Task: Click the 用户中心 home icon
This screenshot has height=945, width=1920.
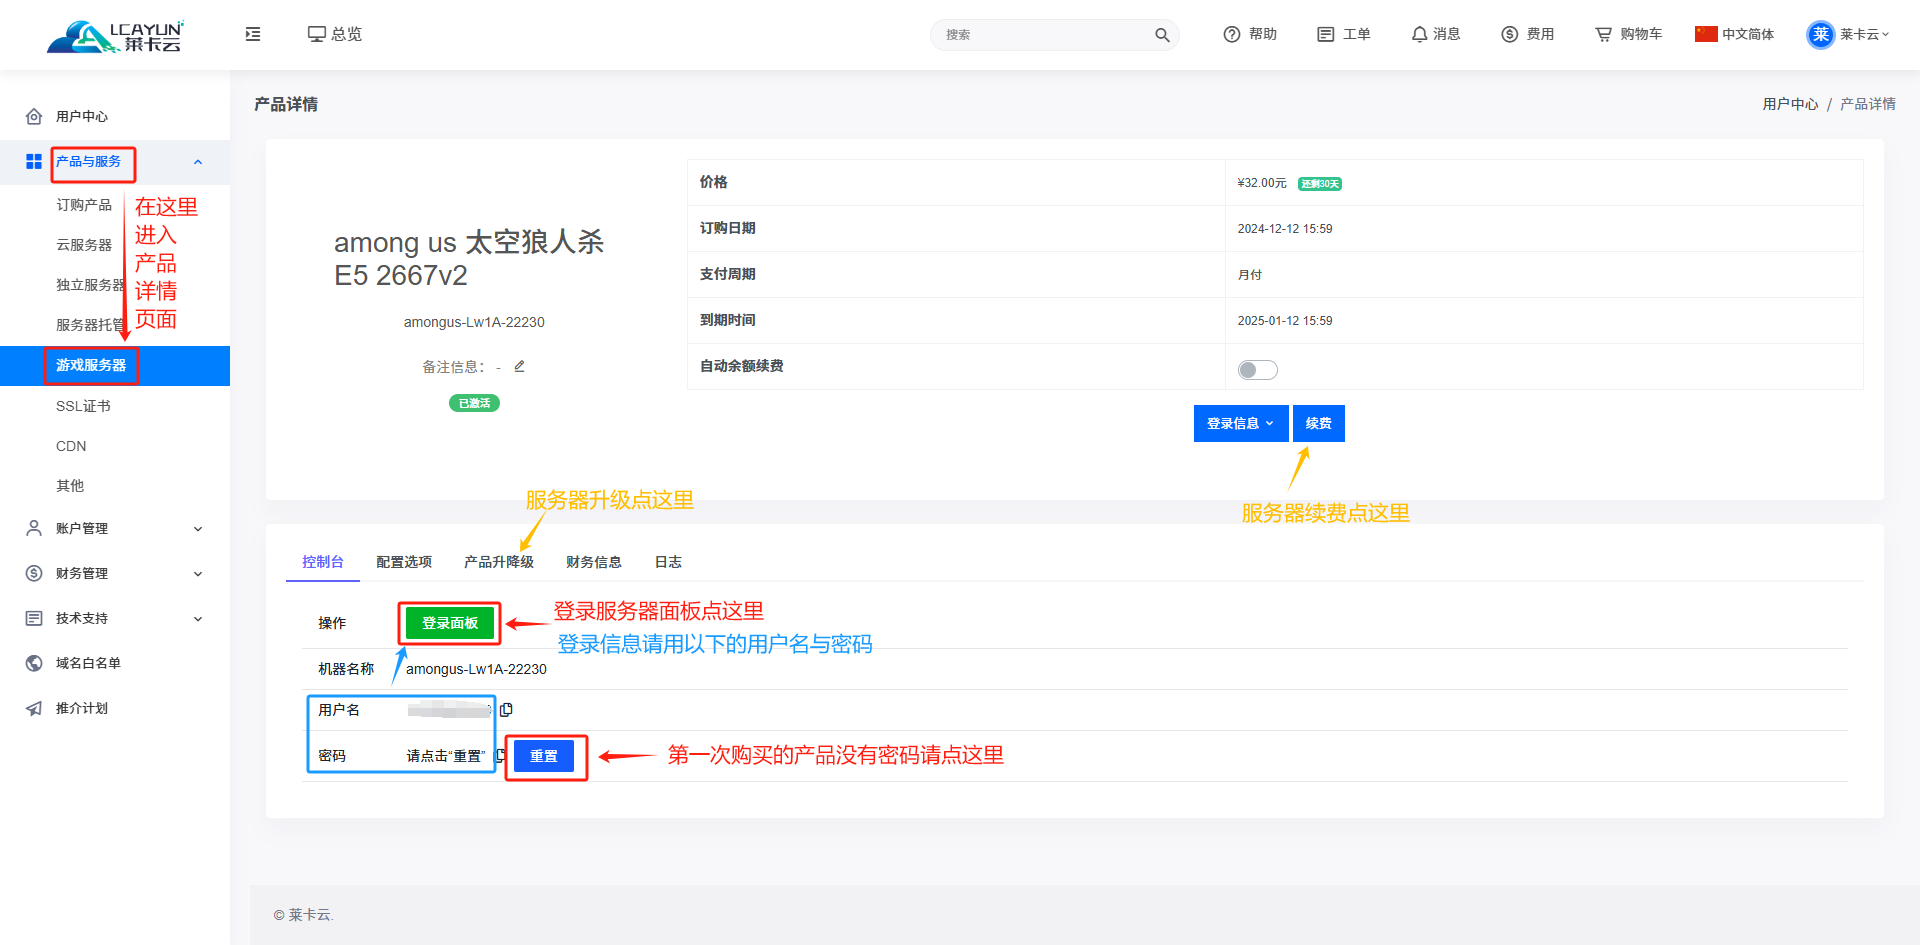Action: [x=34, y=116]
